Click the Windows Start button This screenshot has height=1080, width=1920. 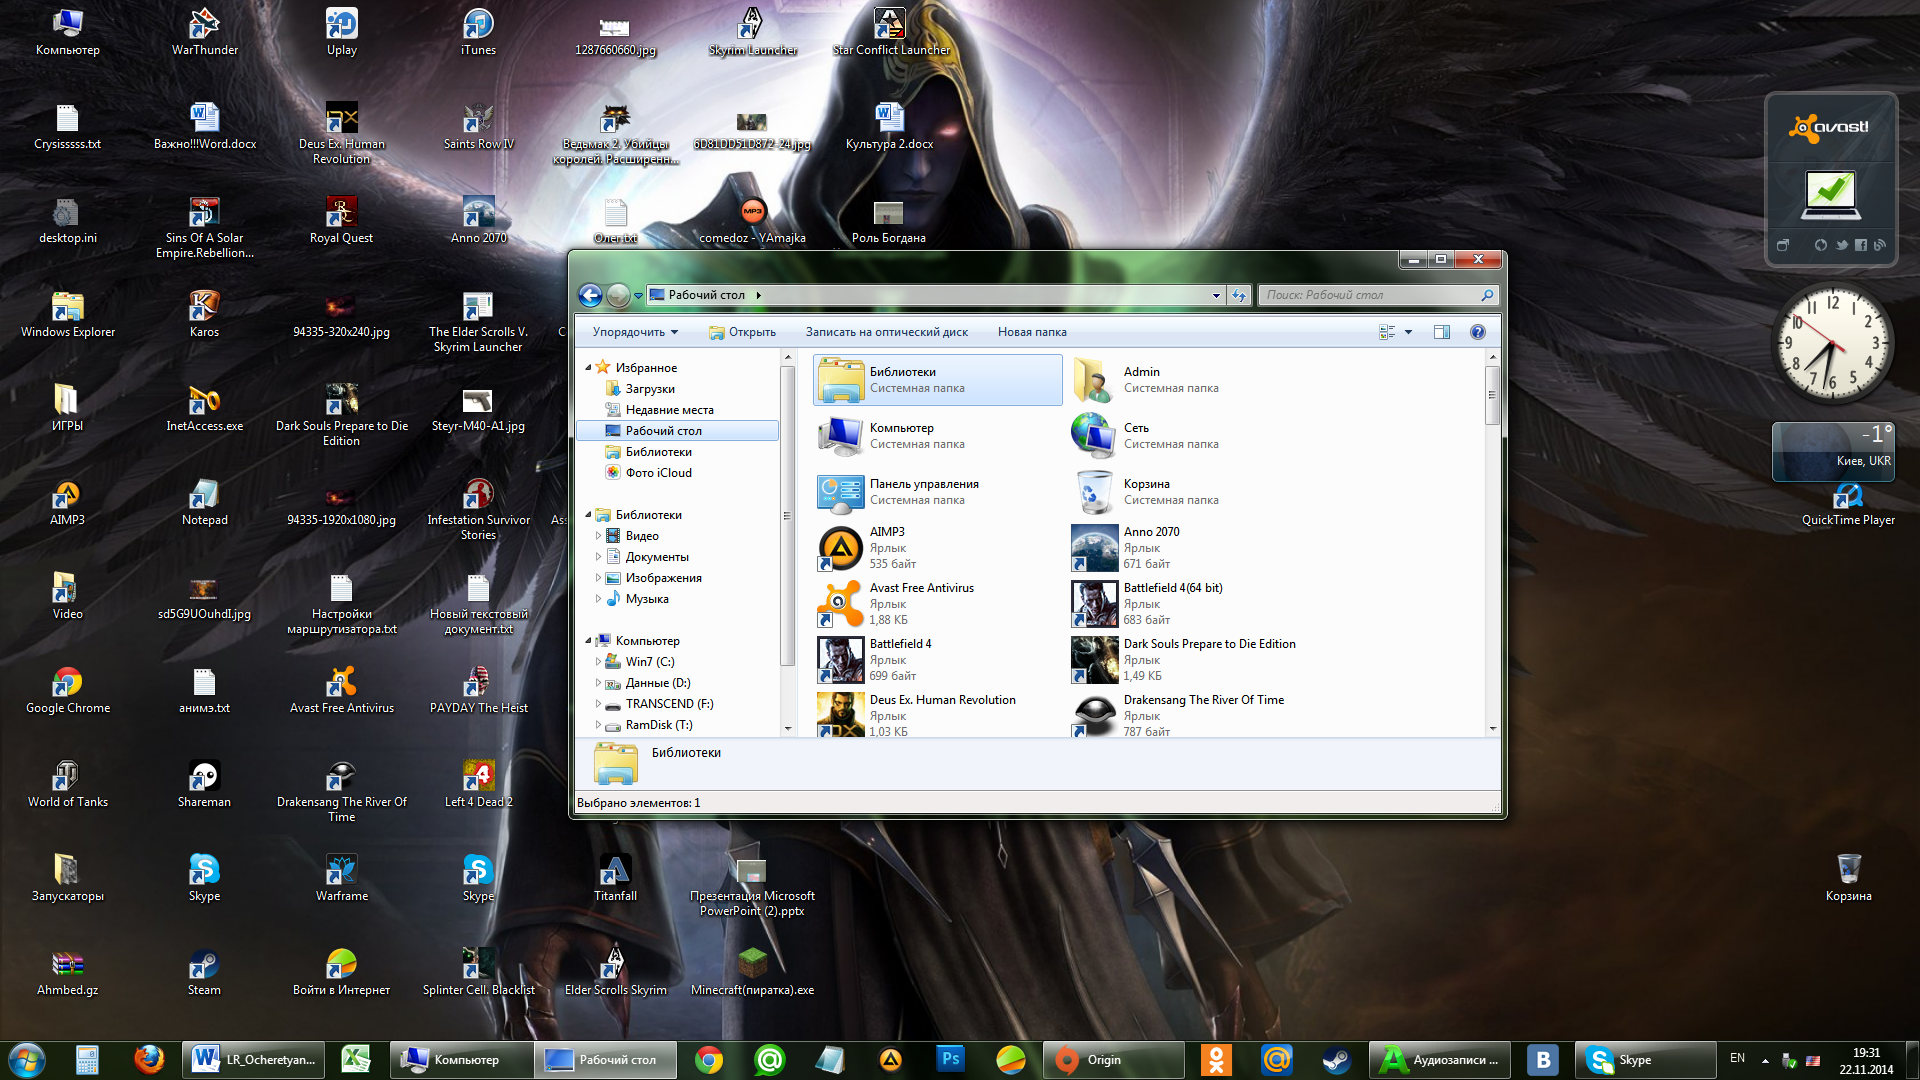(x=26, y=1059)
